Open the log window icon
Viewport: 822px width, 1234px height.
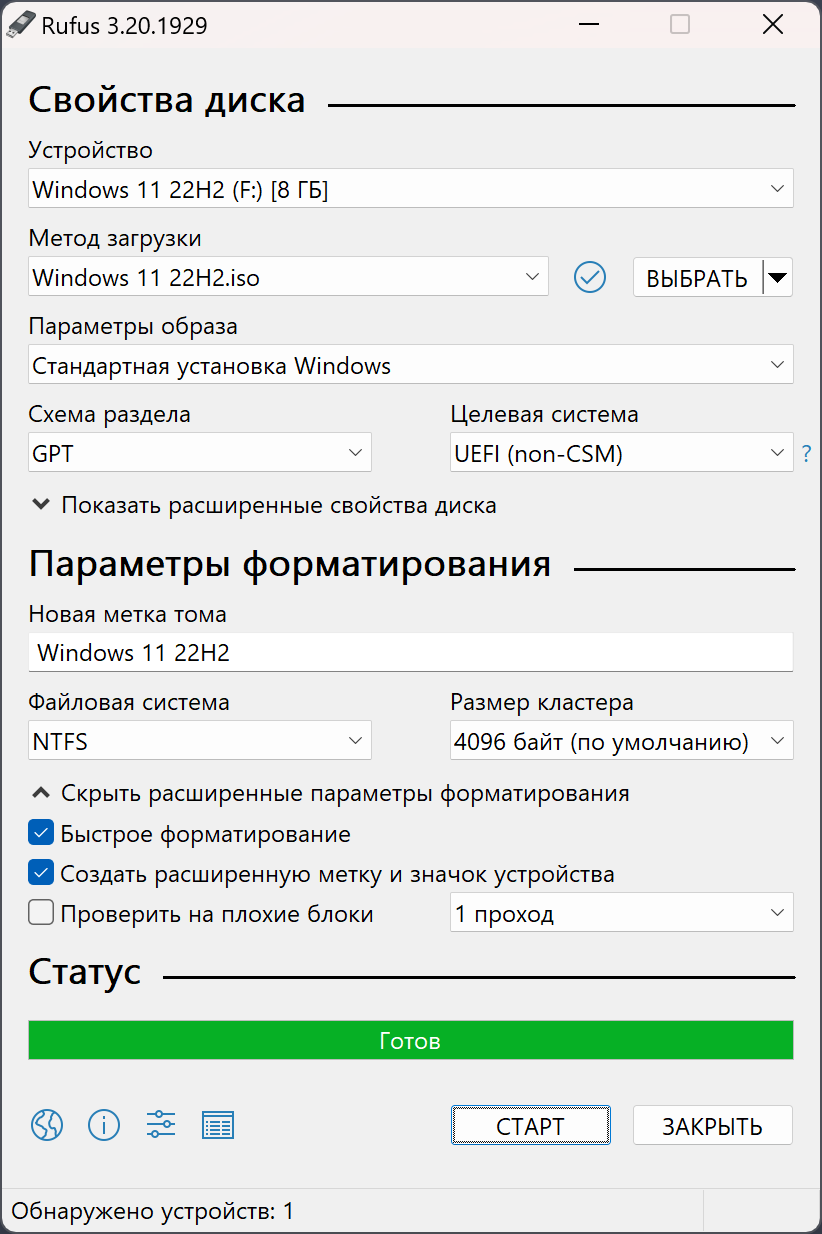(x=218, y=1125)
